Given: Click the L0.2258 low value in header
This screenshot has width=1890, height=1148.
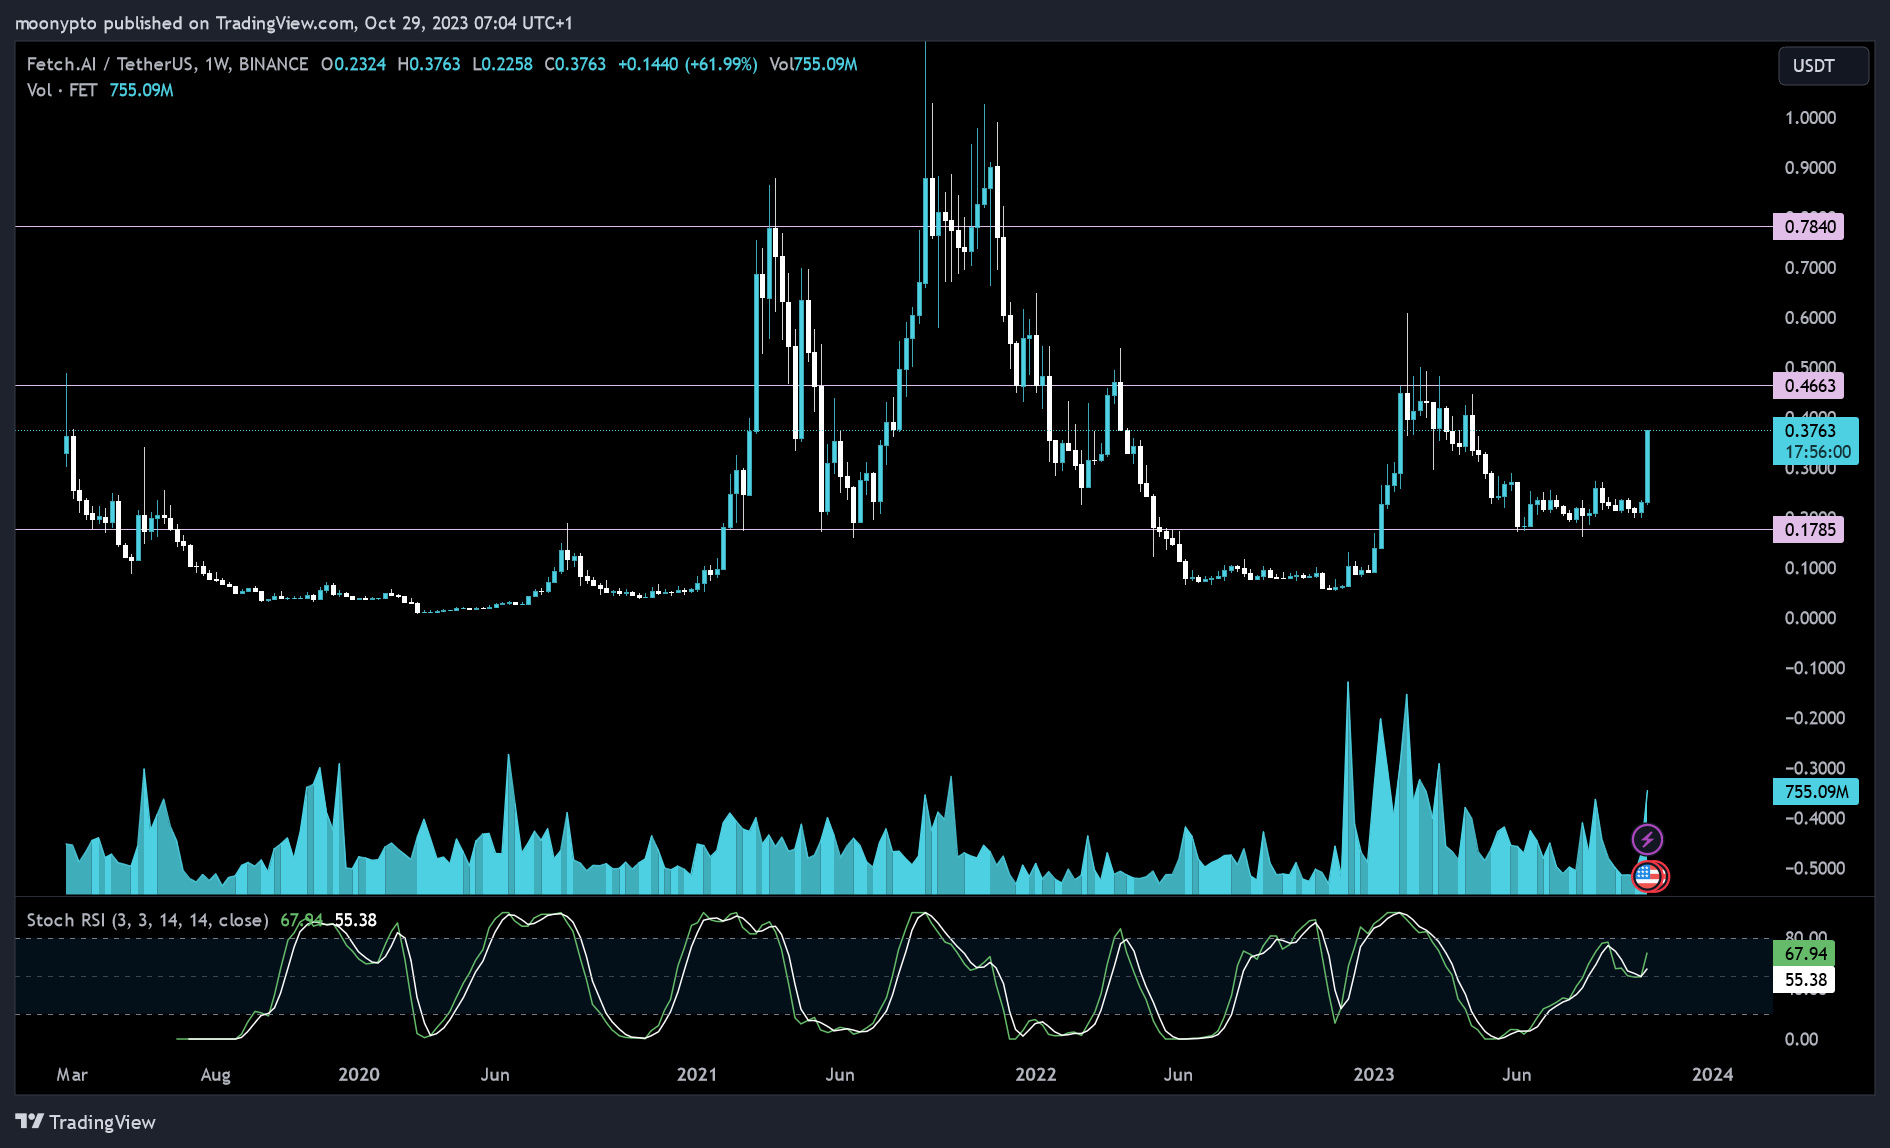Looking at the screenshot, I should click(502, 64).
